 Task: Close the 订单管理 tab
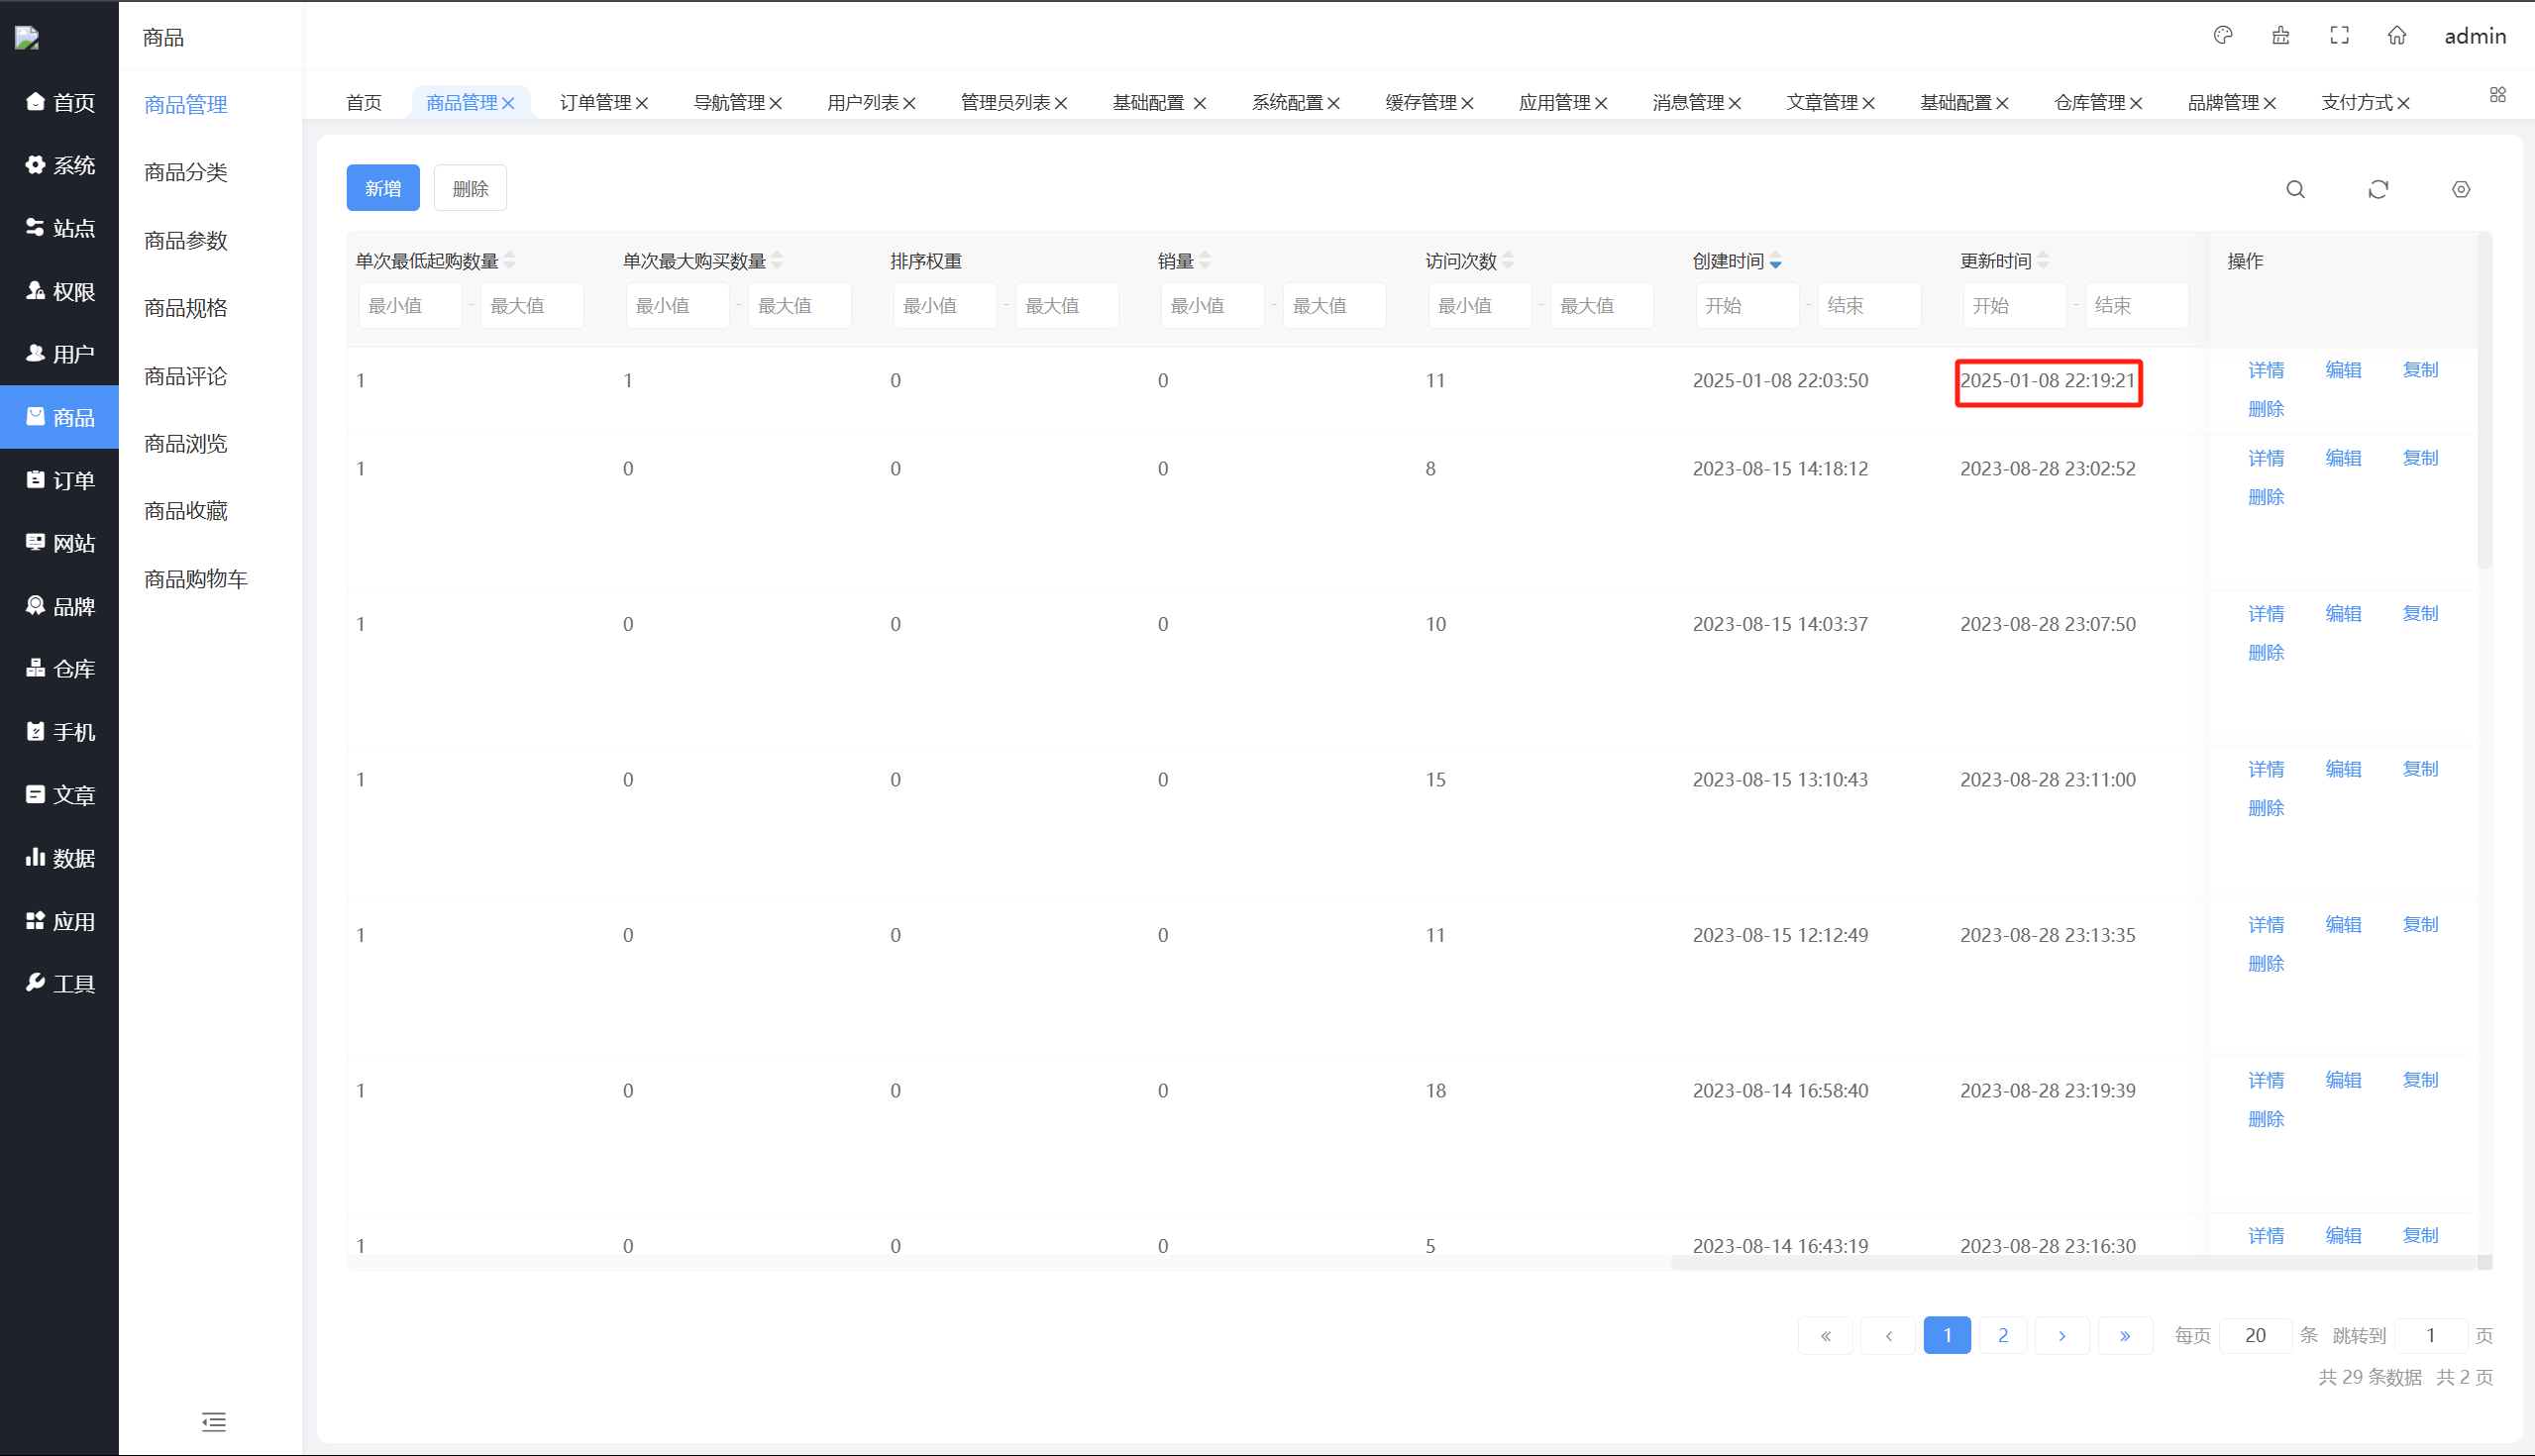[642, 103]
